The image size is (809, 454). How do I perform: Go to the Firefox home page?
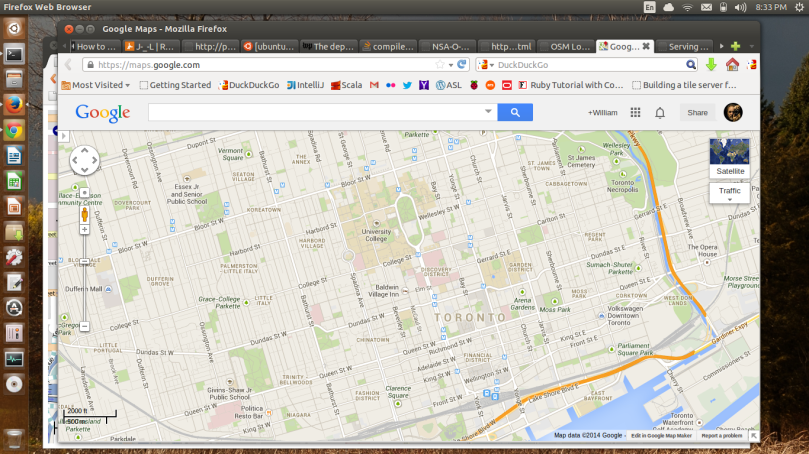pyautogui.click(x=732, y=64)
